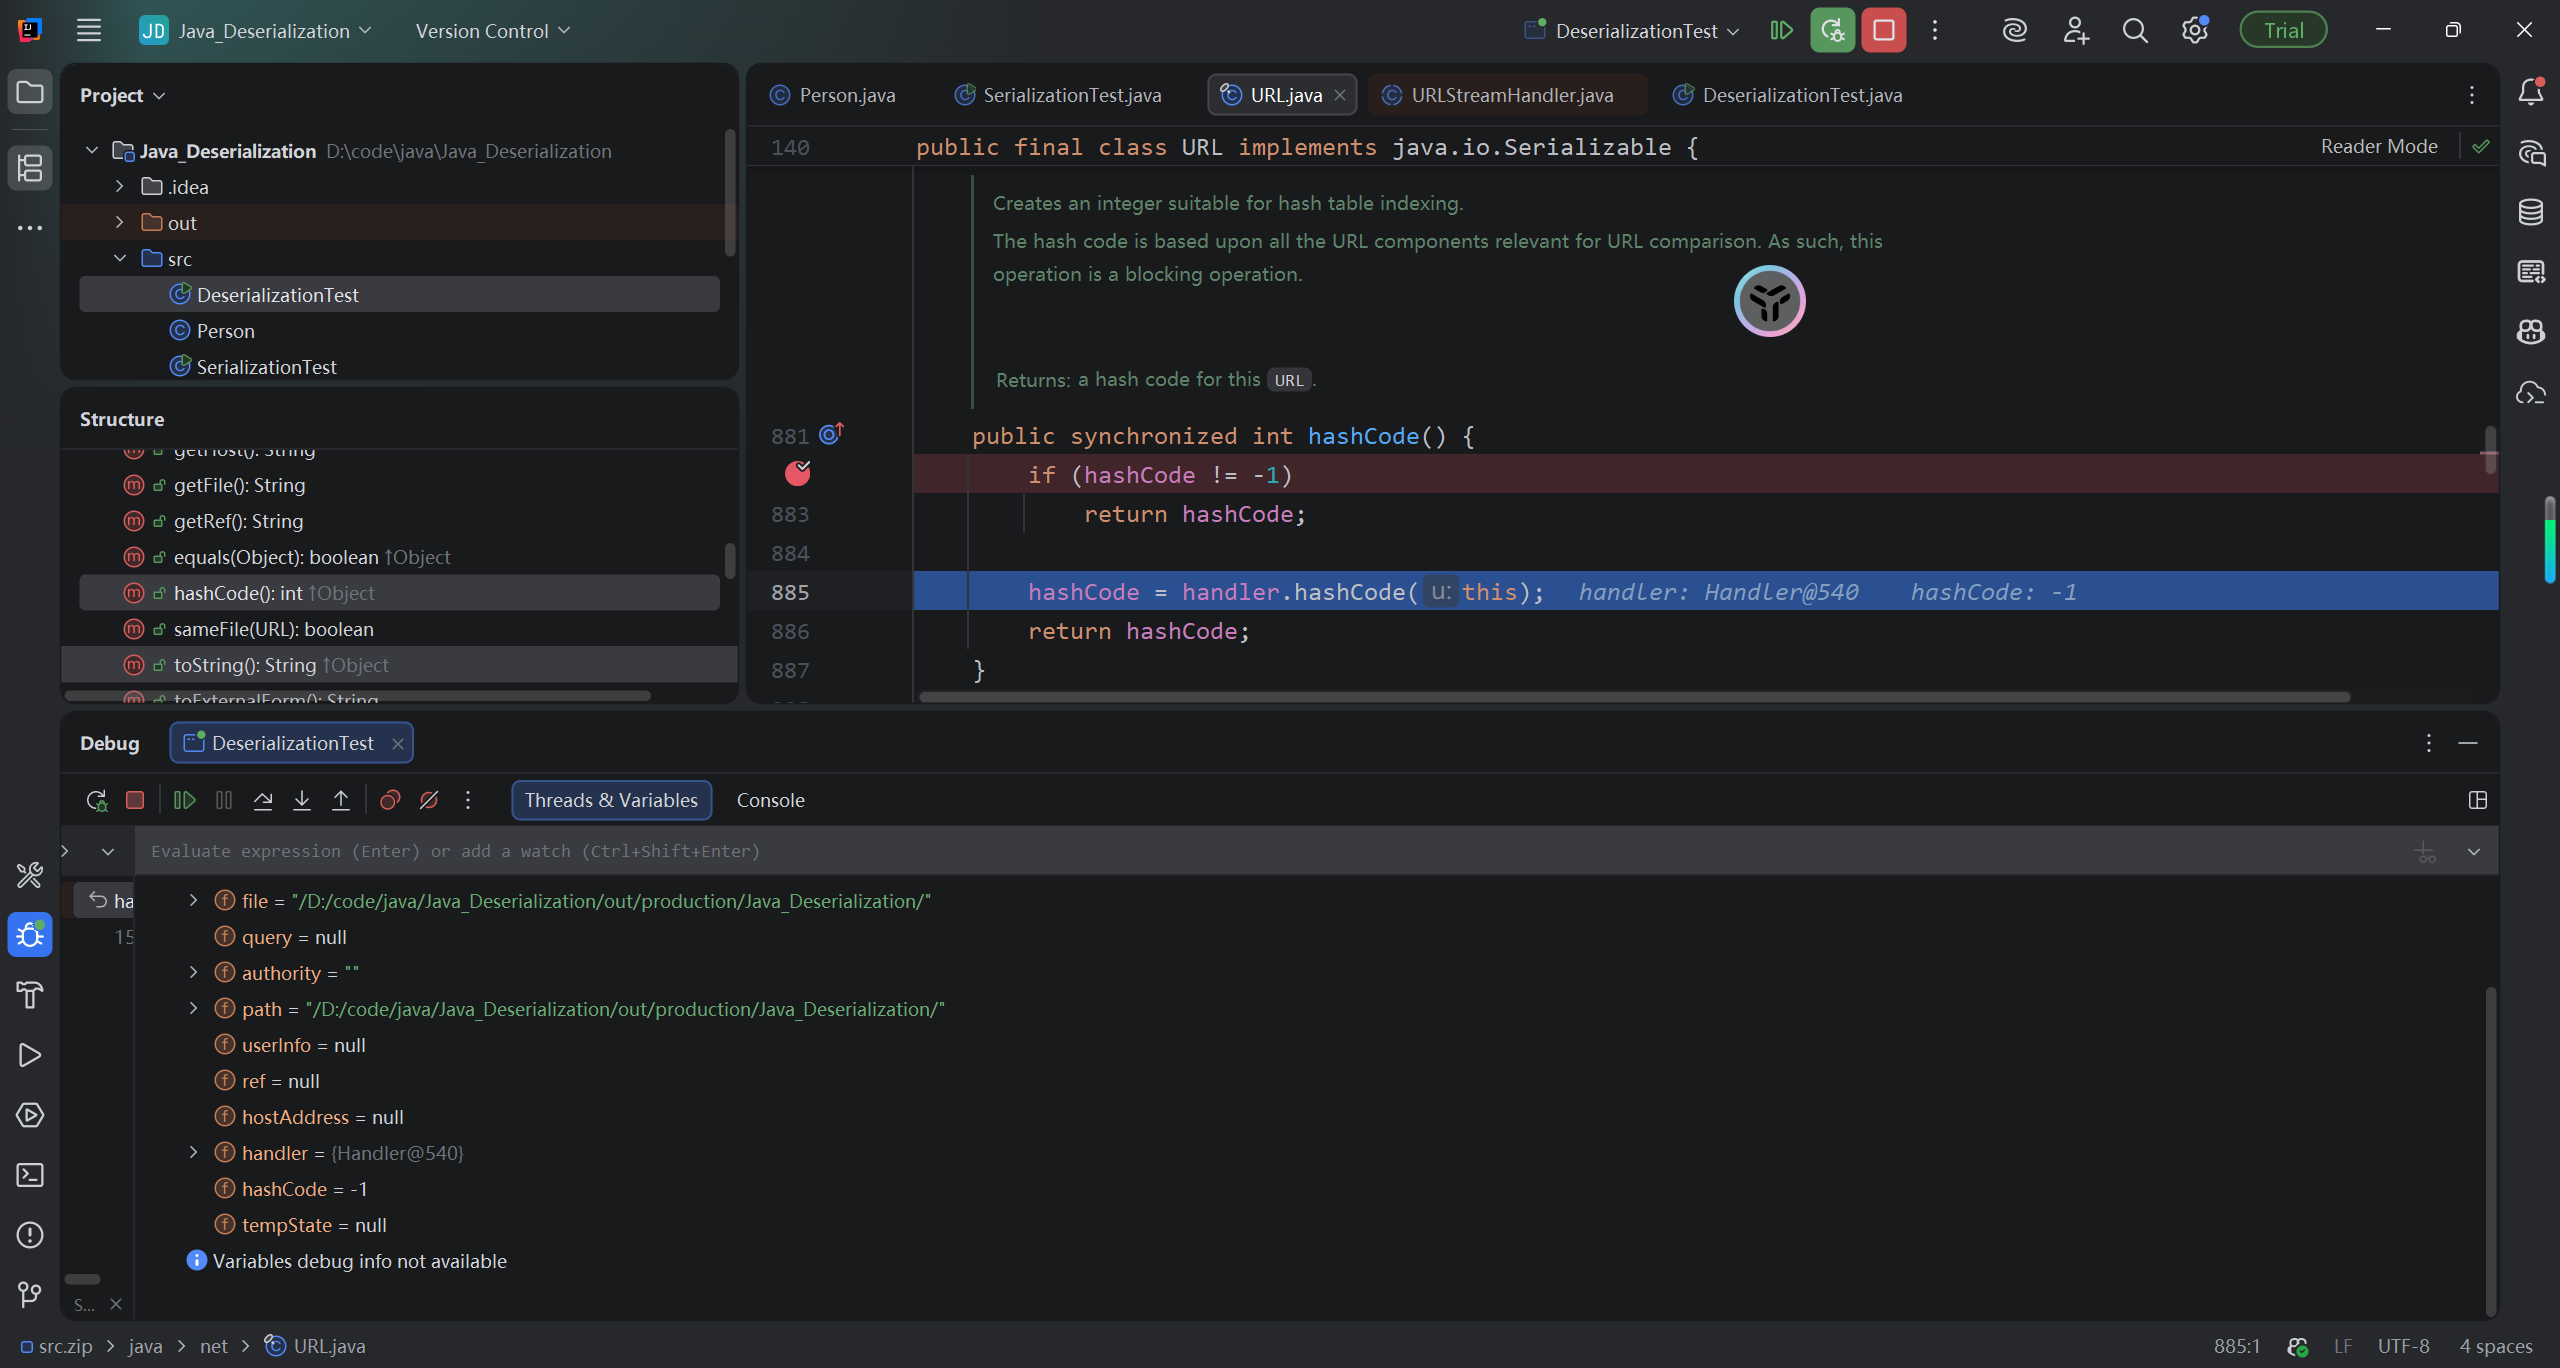Switch to URLStreamHandler.java tab
The width and height of the screenshot is (2560, 1368).
coord(1511,95)
